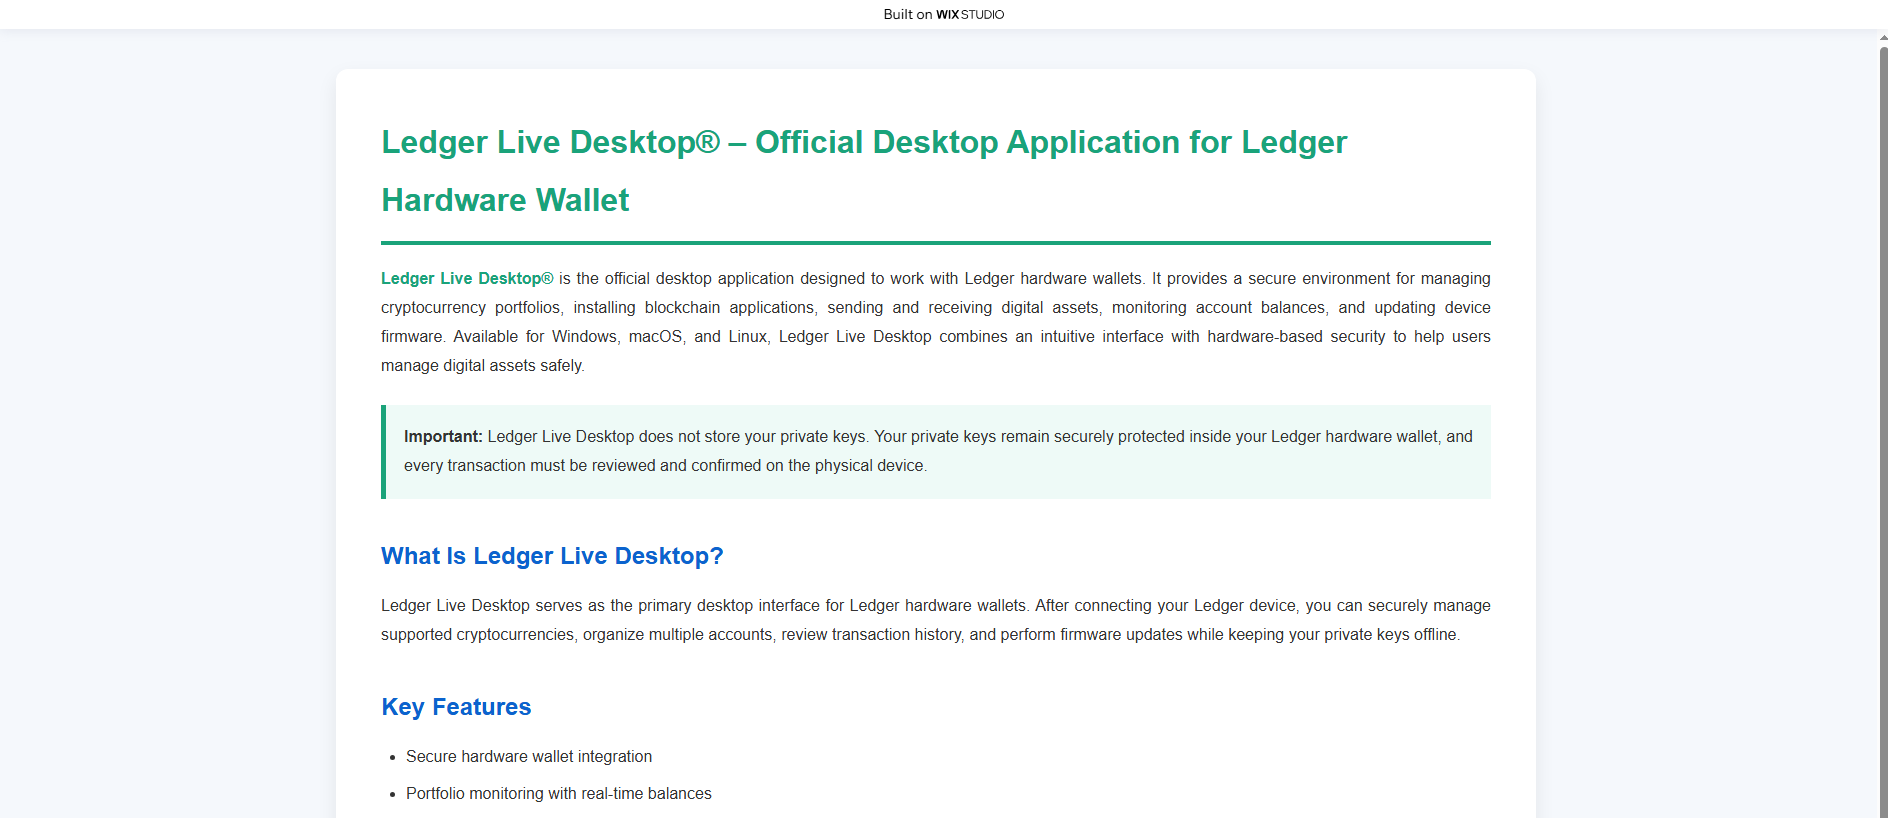Click 'Portfolio monitoring with real-time balances' list item
The height and width of the screenshot is (818, 1888).
pyautogui.click(x=559, y=794)
